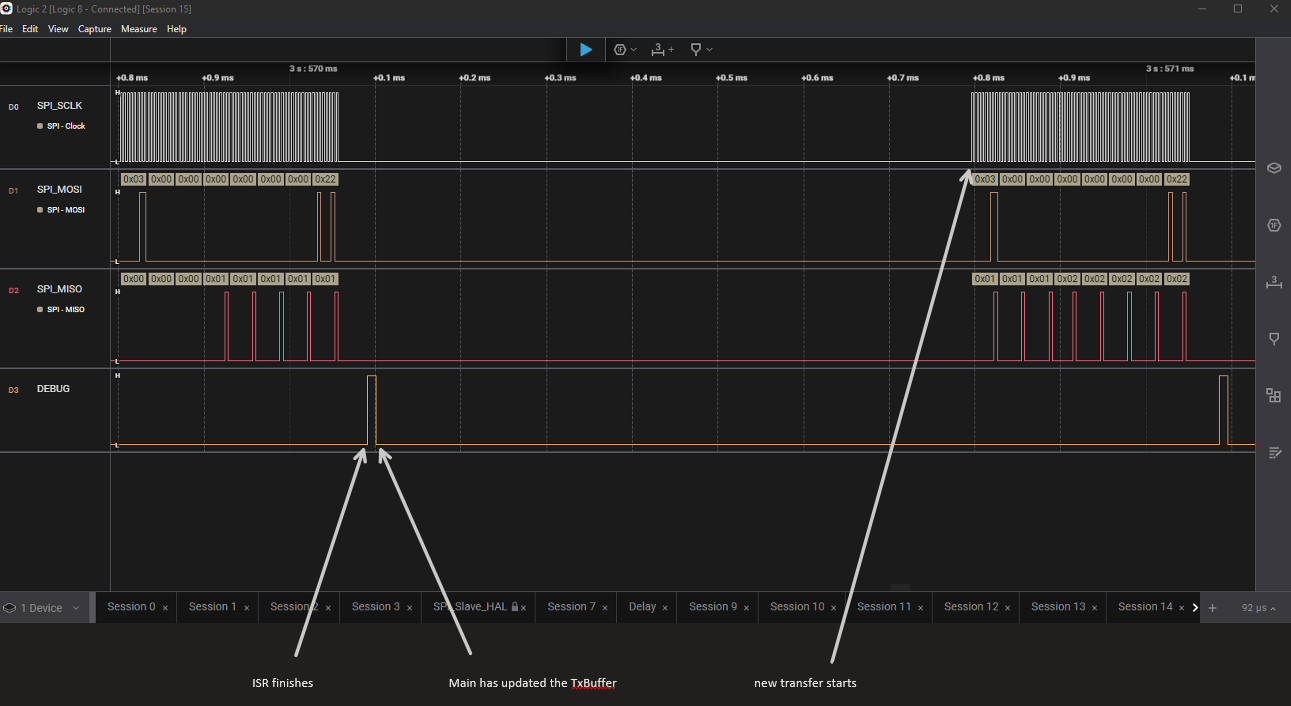Open the Measurements panel in right sidebar

(x=1273, y=283)
